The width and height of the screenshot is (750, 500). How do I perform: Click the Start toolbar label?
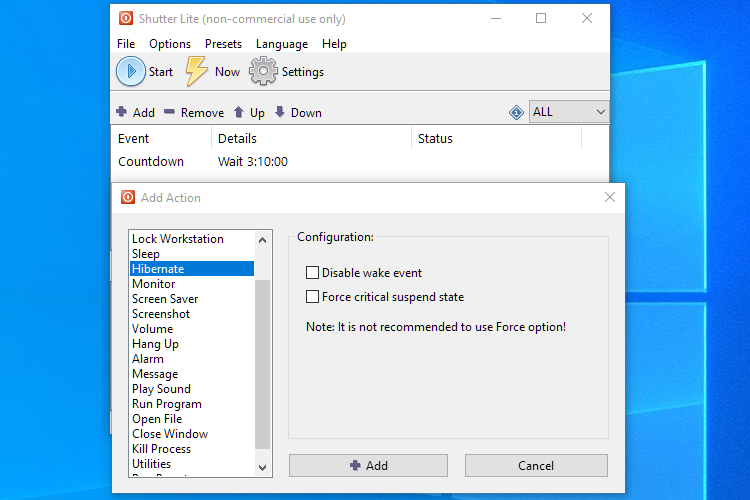click(x=161, y=72)
